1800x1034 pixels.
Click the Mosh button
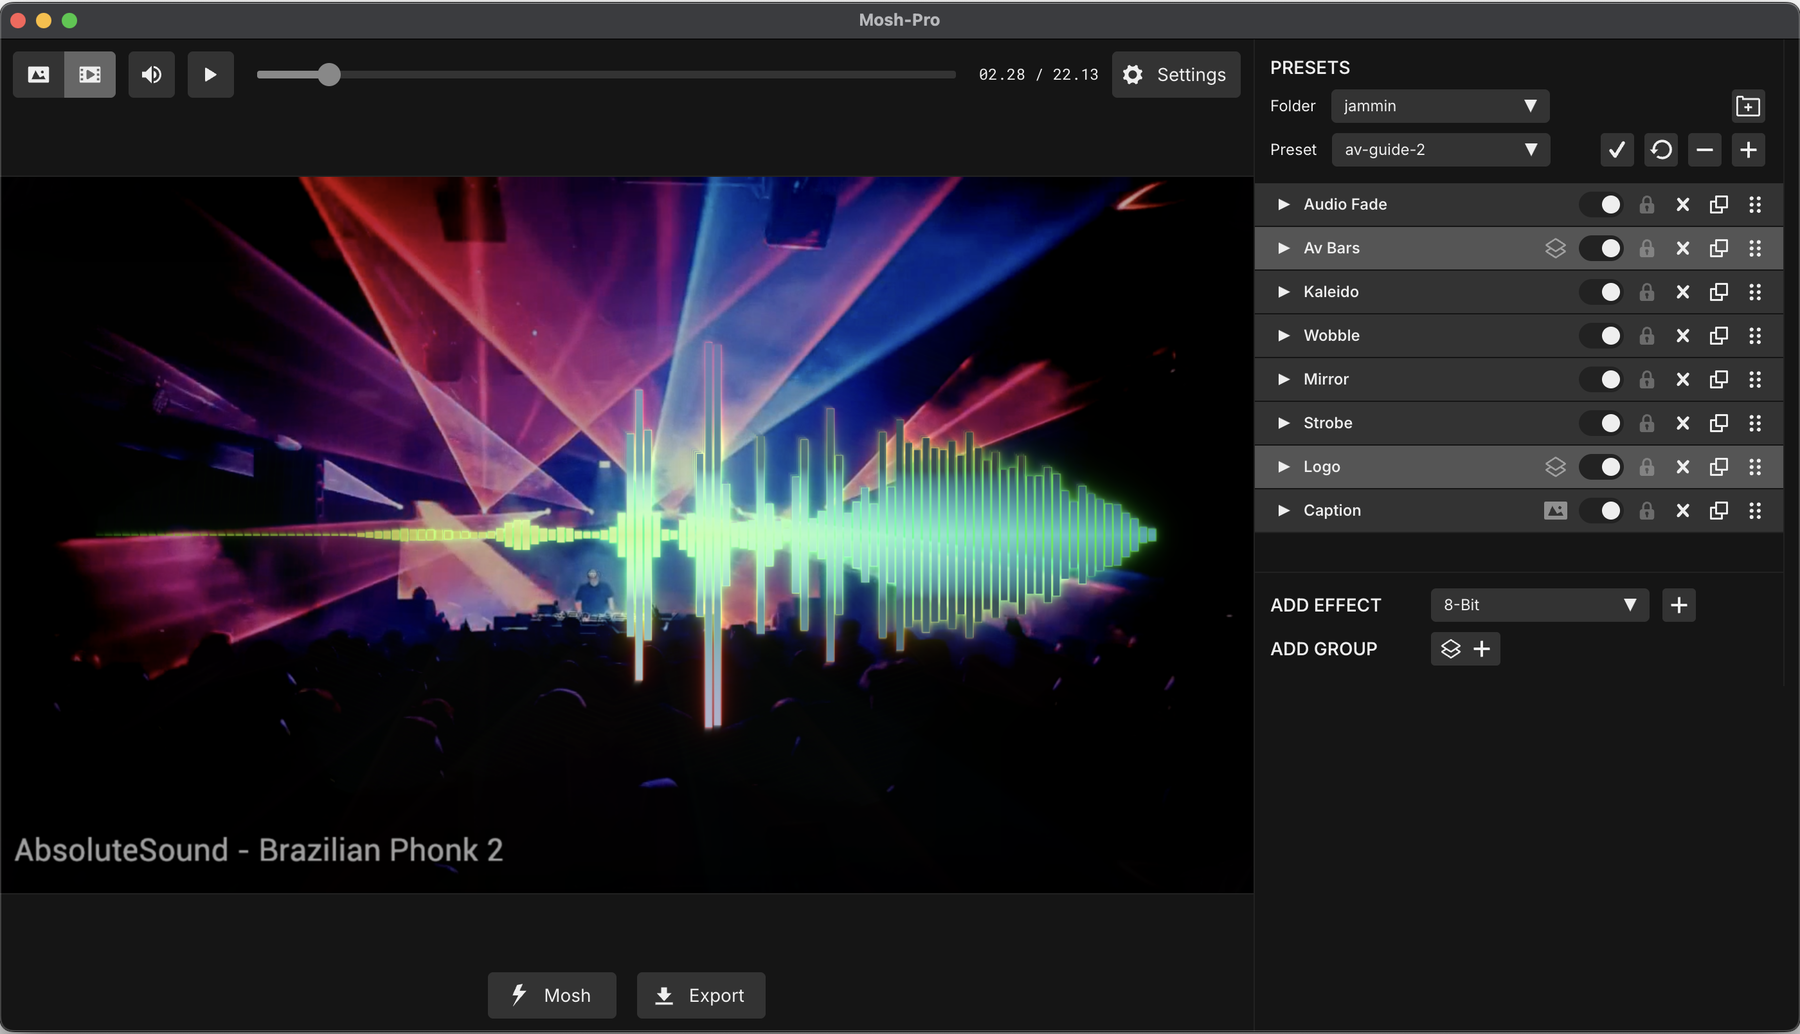552,995
